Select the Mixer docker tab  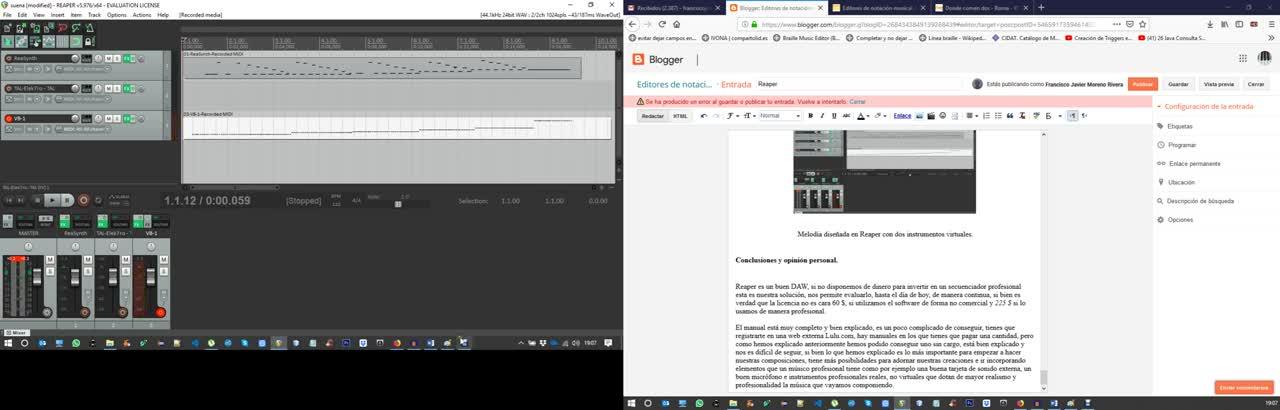pos(17,332)
